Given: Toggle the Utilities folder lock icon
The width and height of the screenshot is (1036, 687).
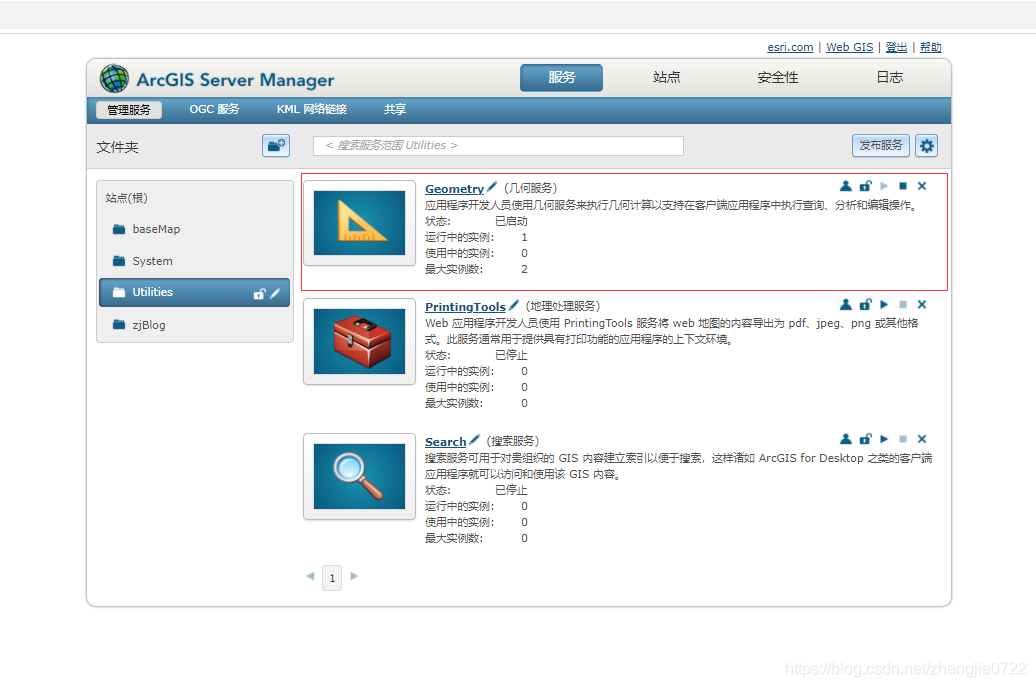Looking at the screenshot, I should (259, 293).
